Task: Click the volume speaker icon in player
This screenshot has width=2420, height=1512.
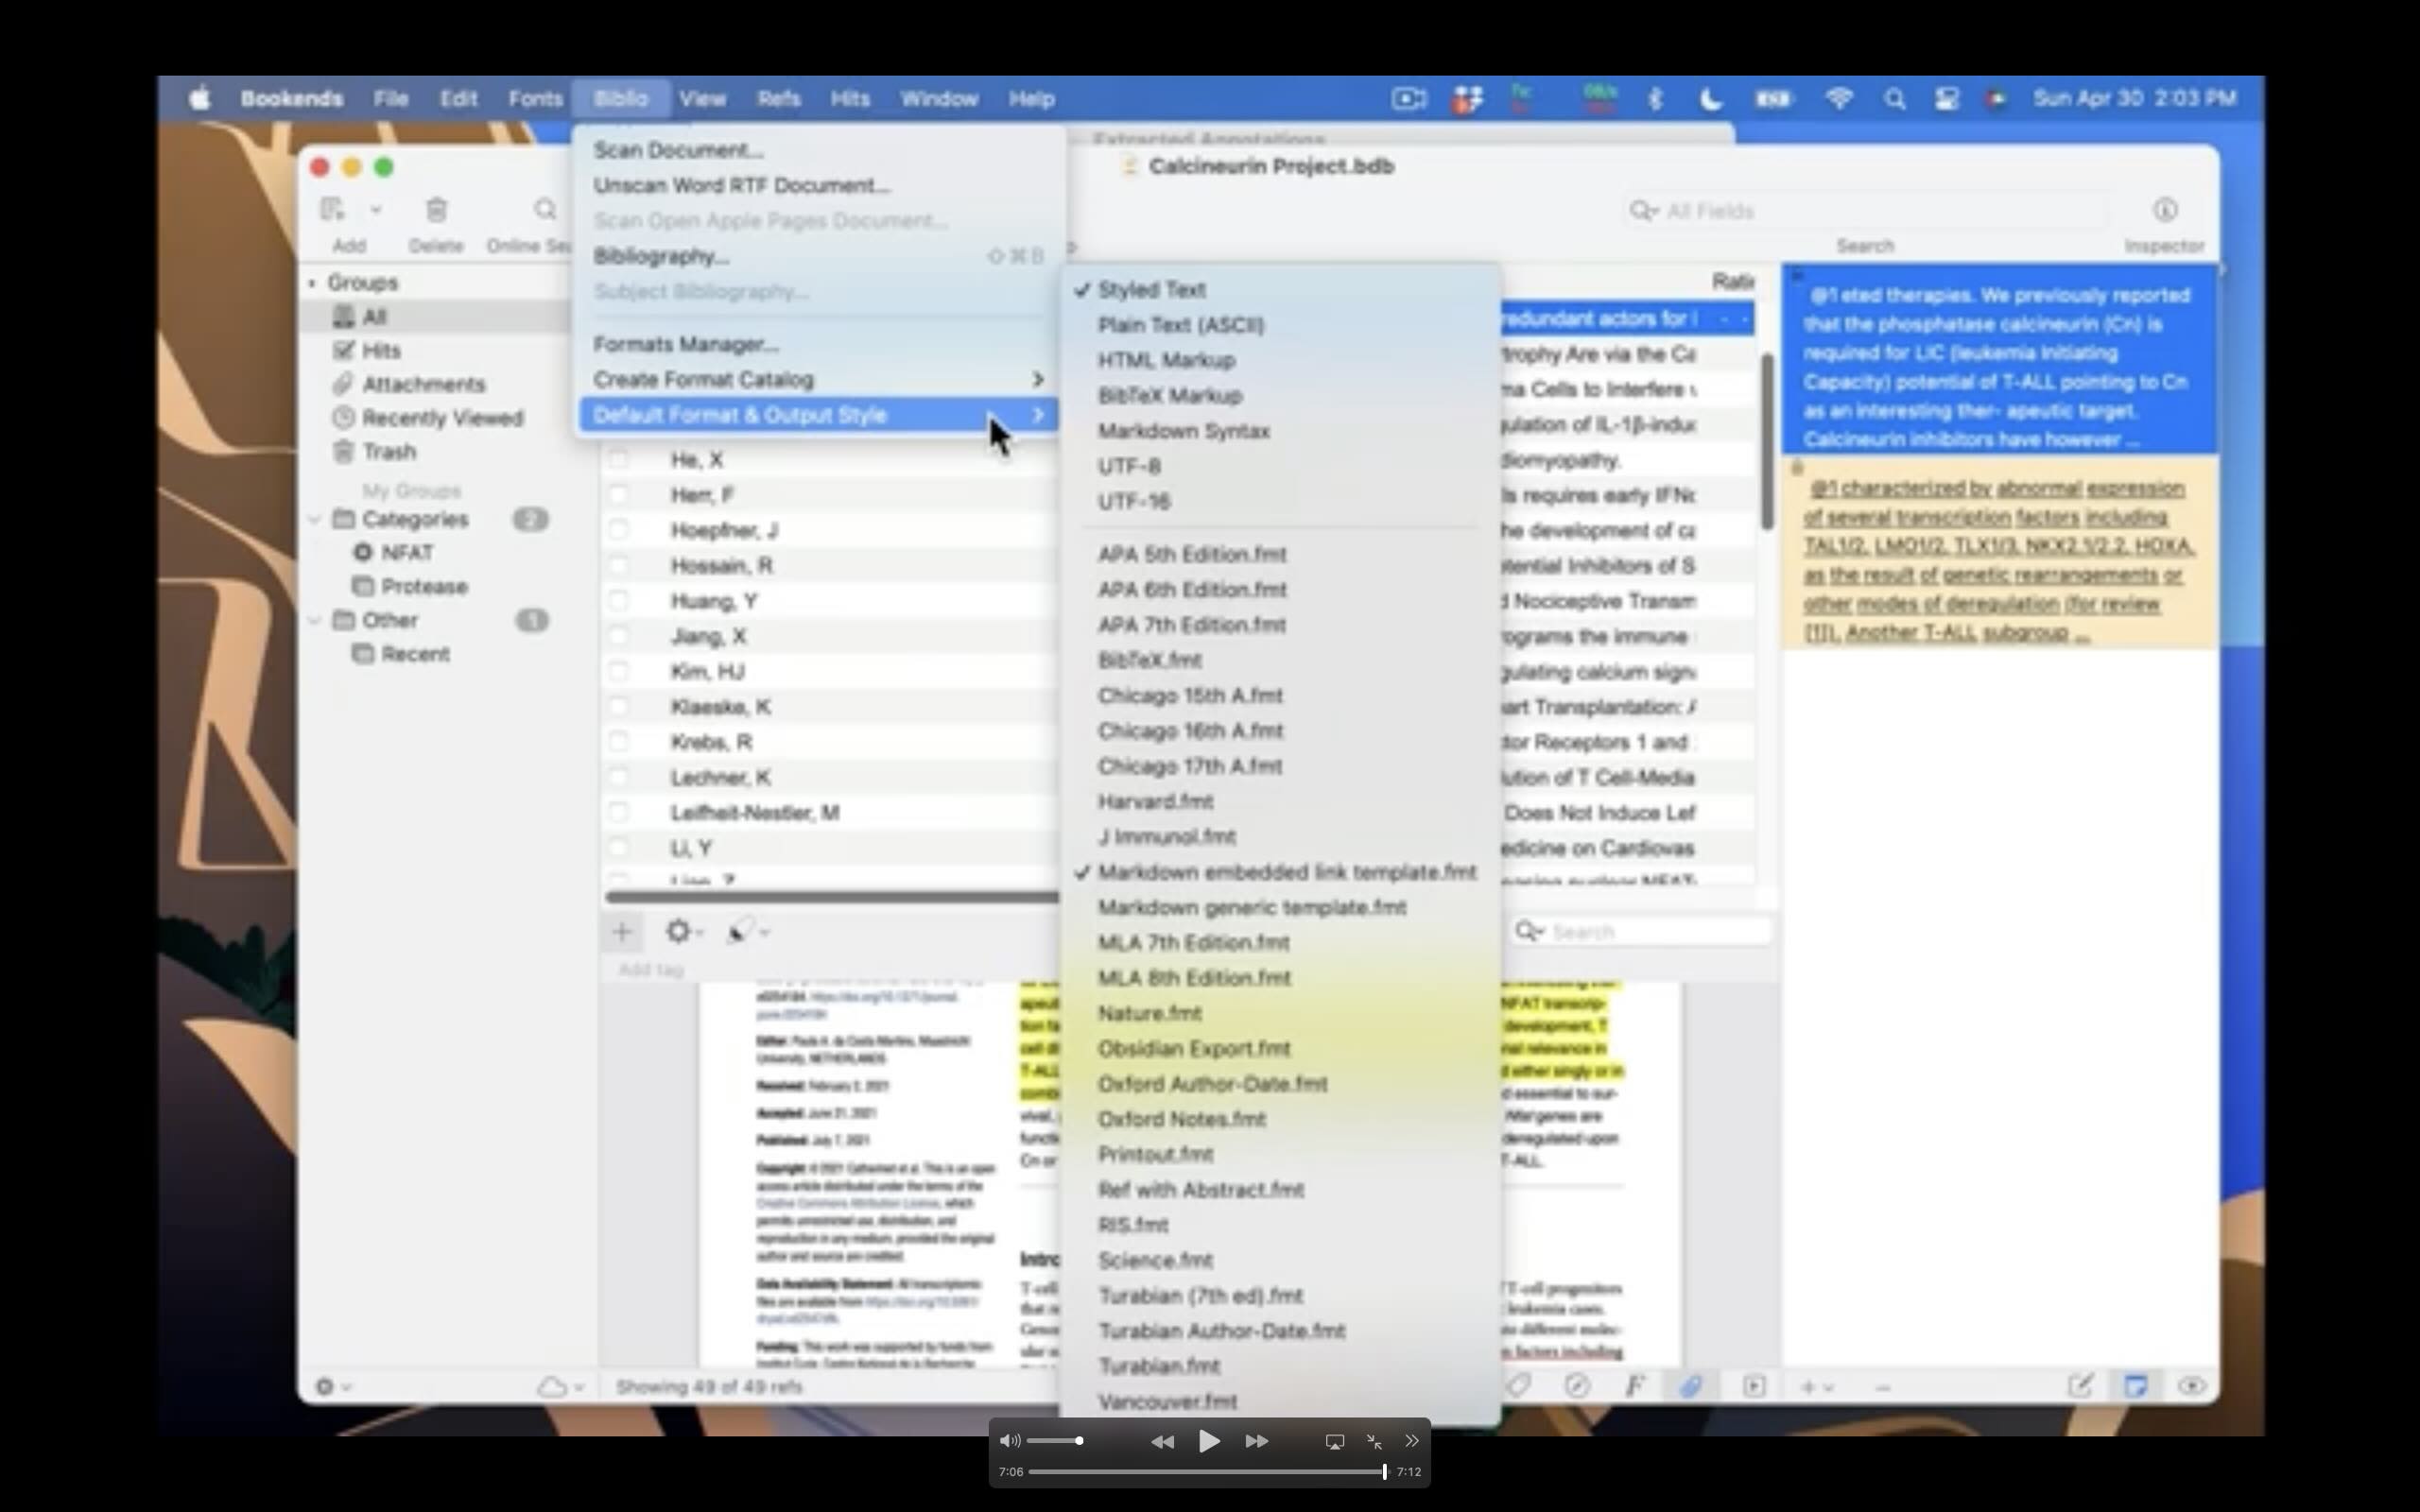Action: pos(1010,1441)
